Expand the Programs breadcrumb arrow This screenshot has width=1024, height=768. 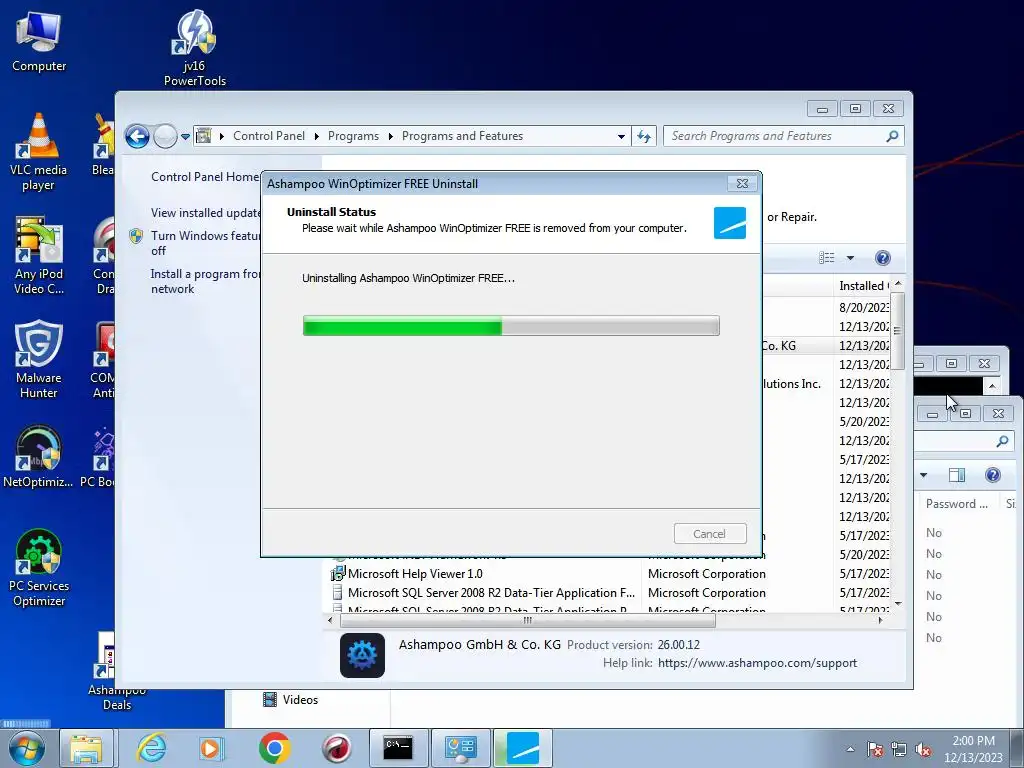click(391, 136)
